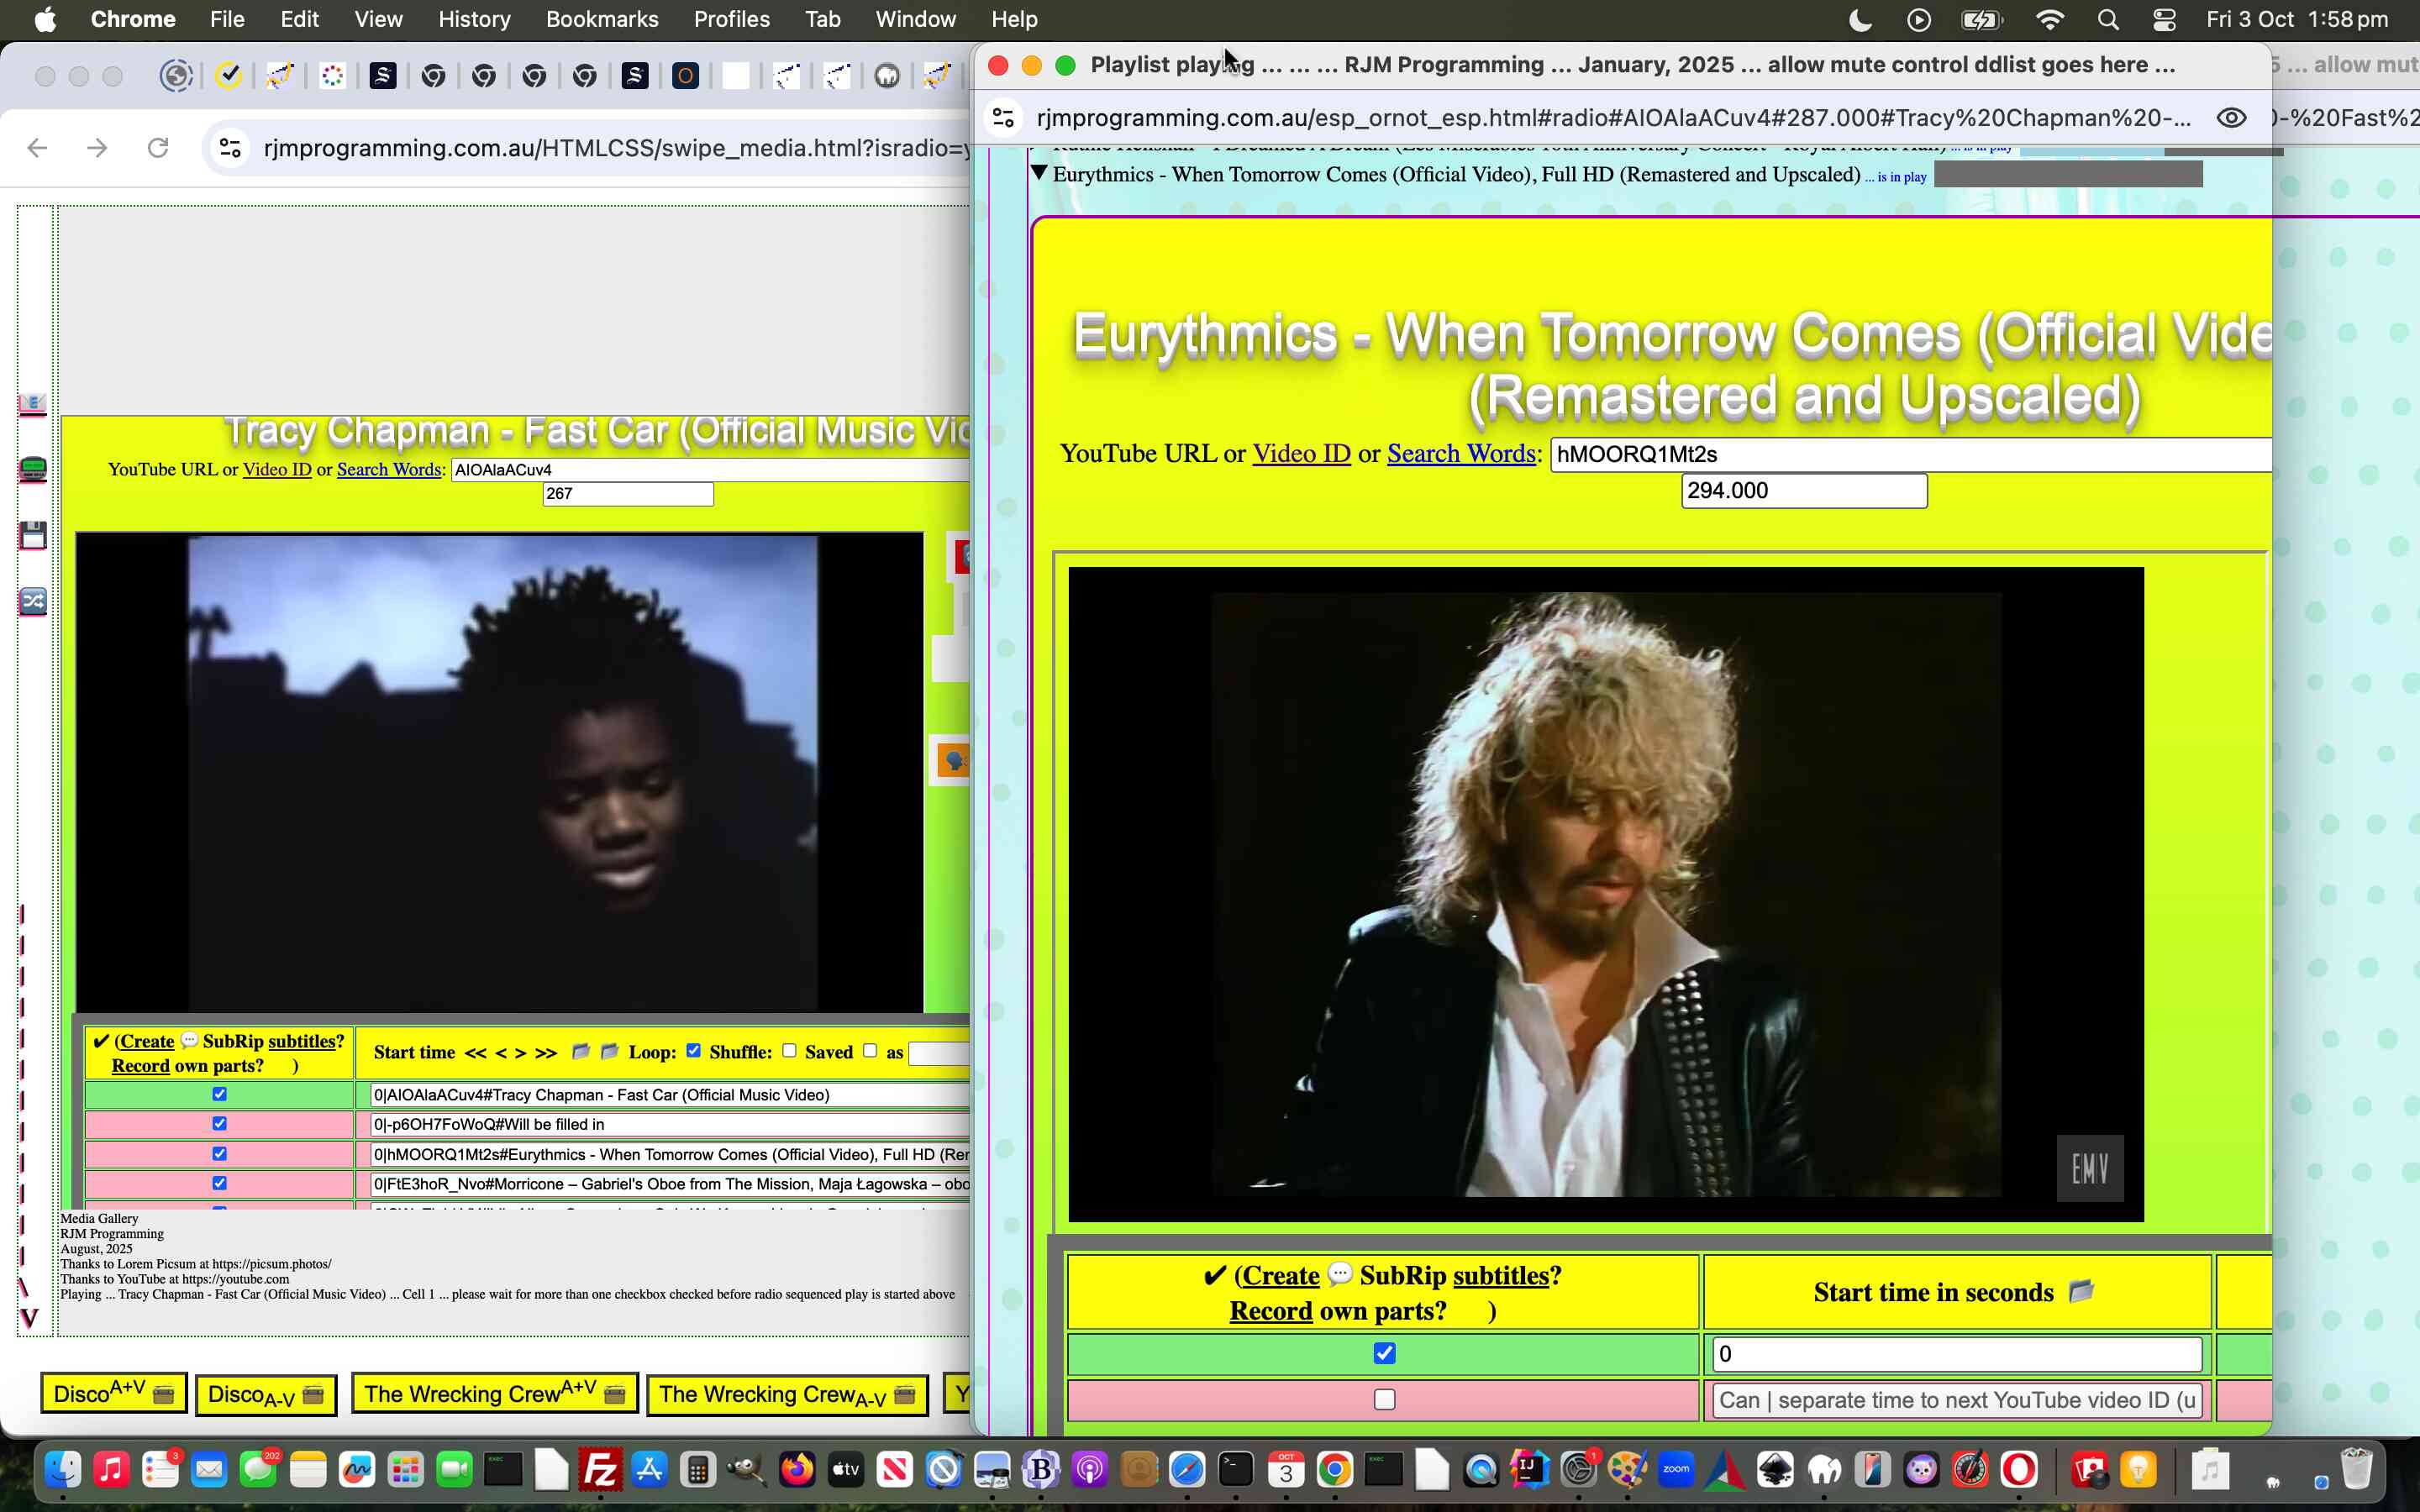2420x1512 pixels.
Task: Open FileZilla from the Dock
Action: coord(600,1470)
